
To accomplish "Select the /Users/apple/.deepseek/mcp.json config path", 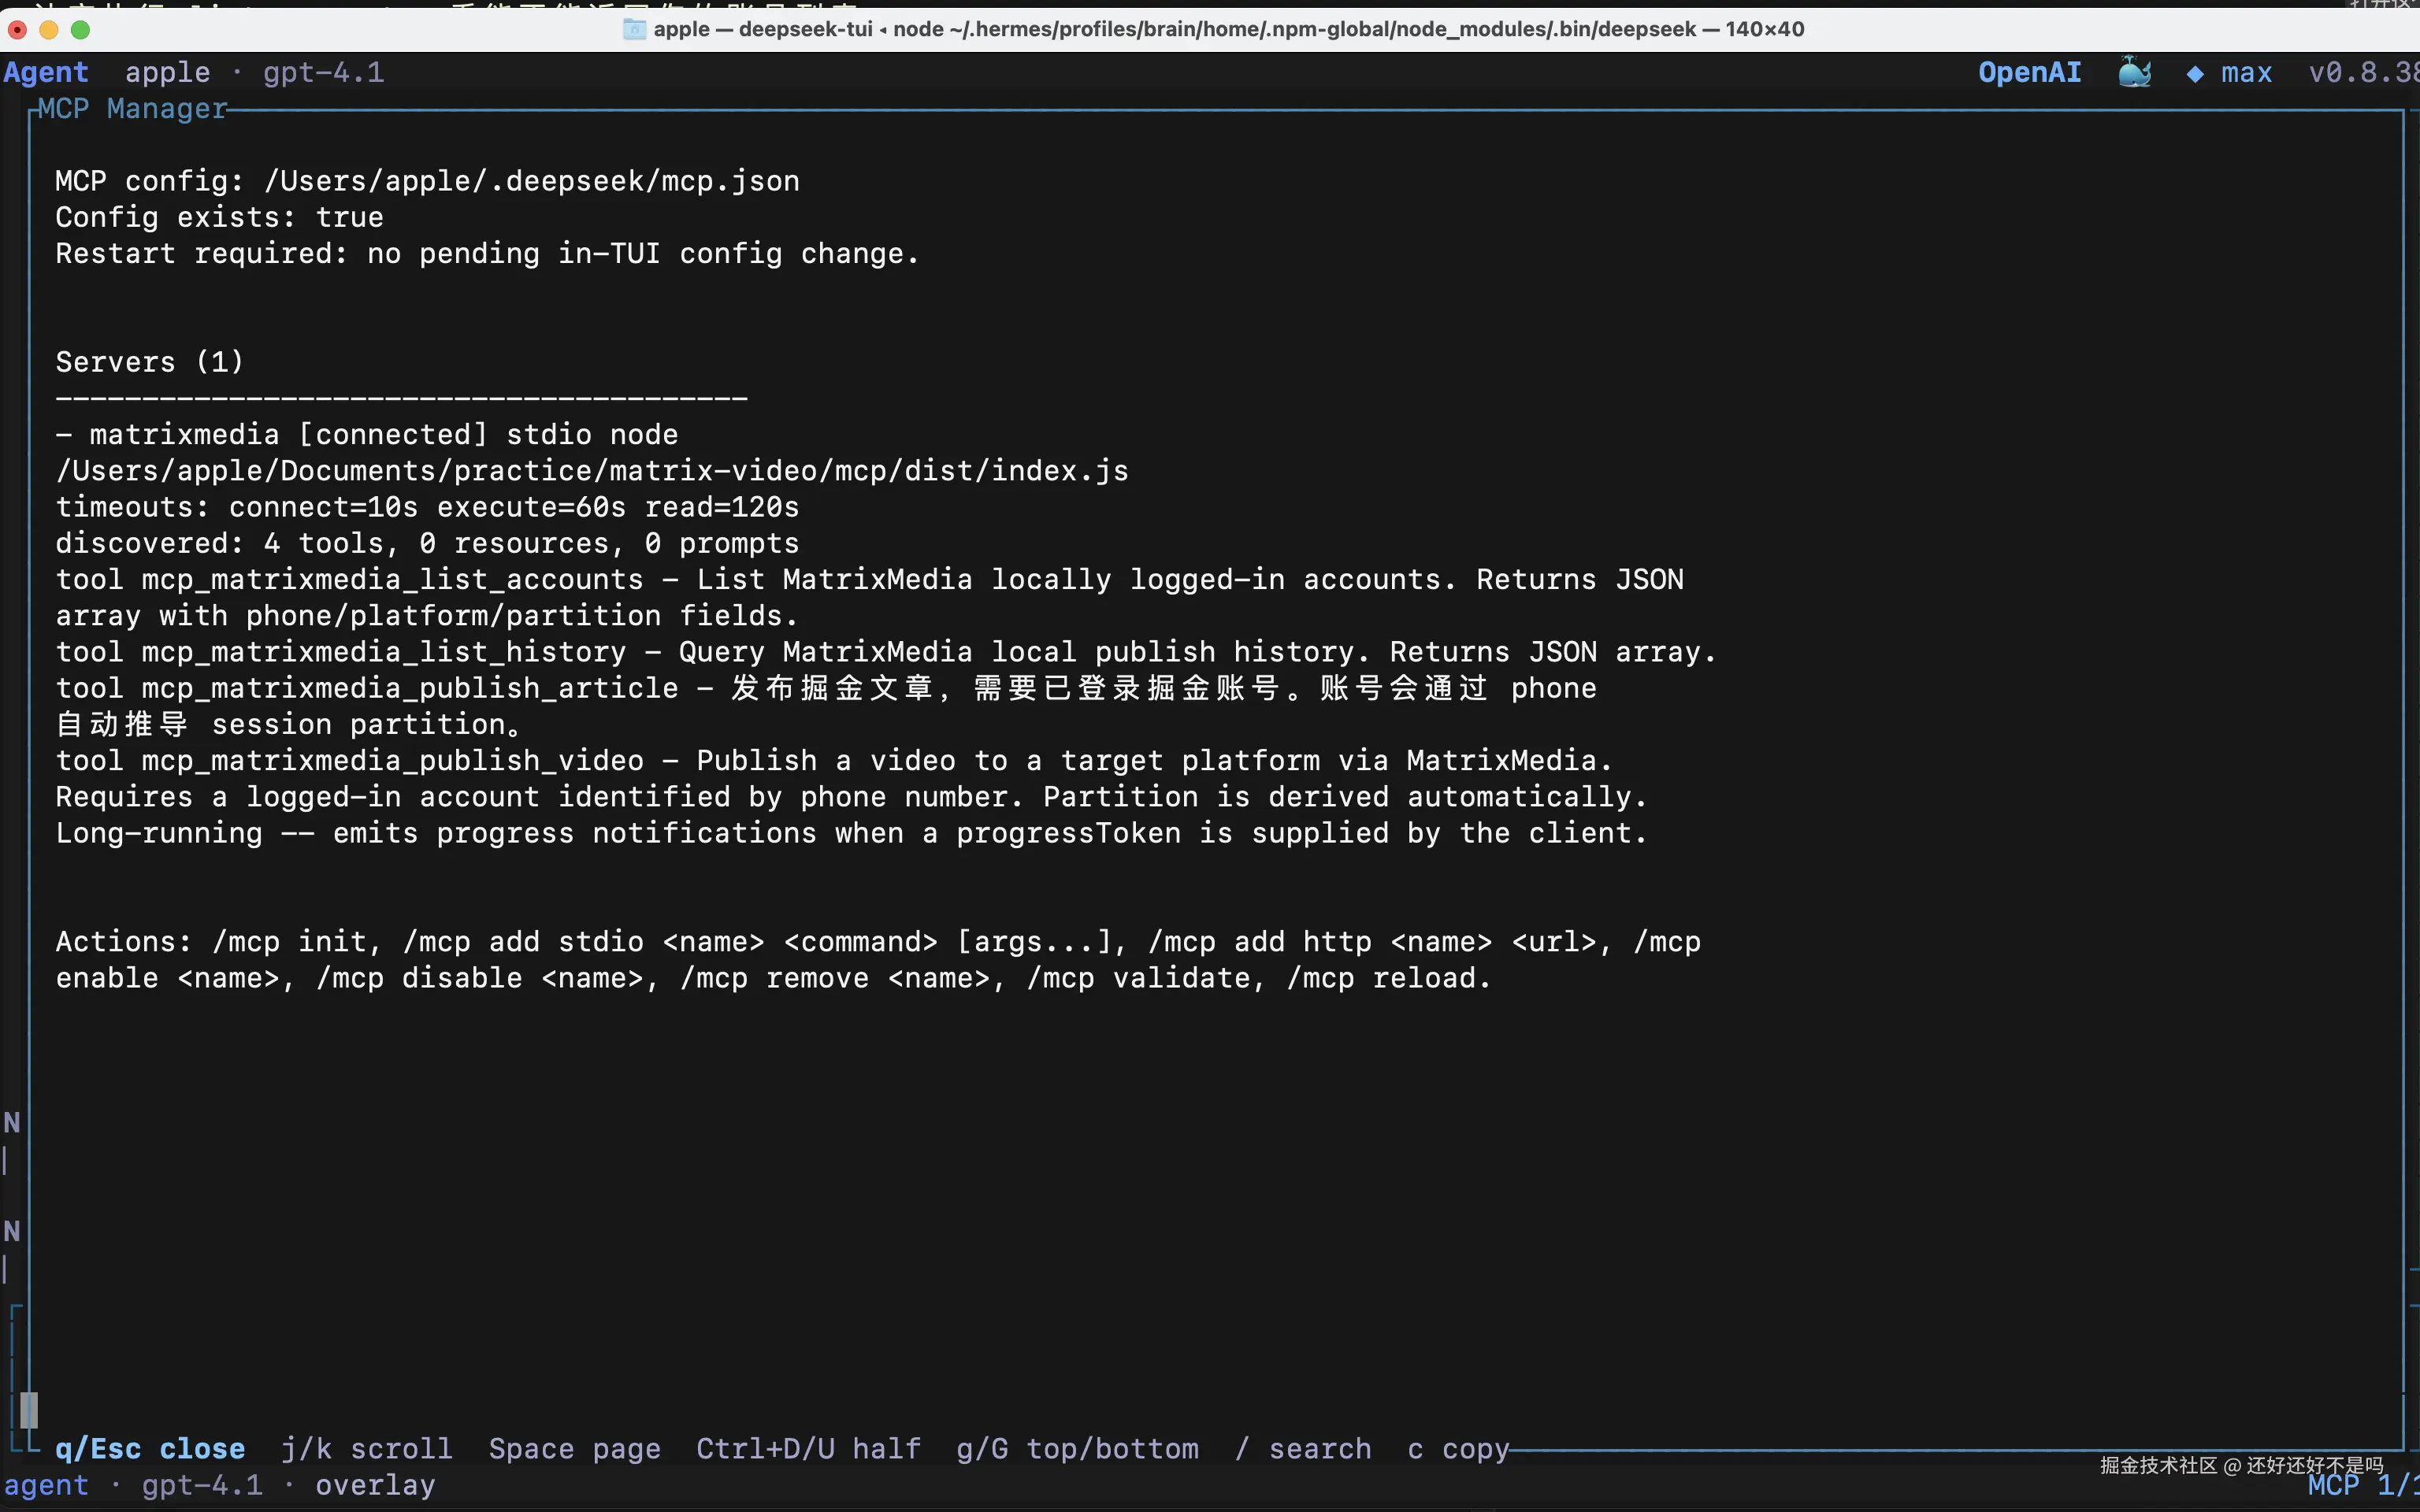I will click(x=532, y=182).
